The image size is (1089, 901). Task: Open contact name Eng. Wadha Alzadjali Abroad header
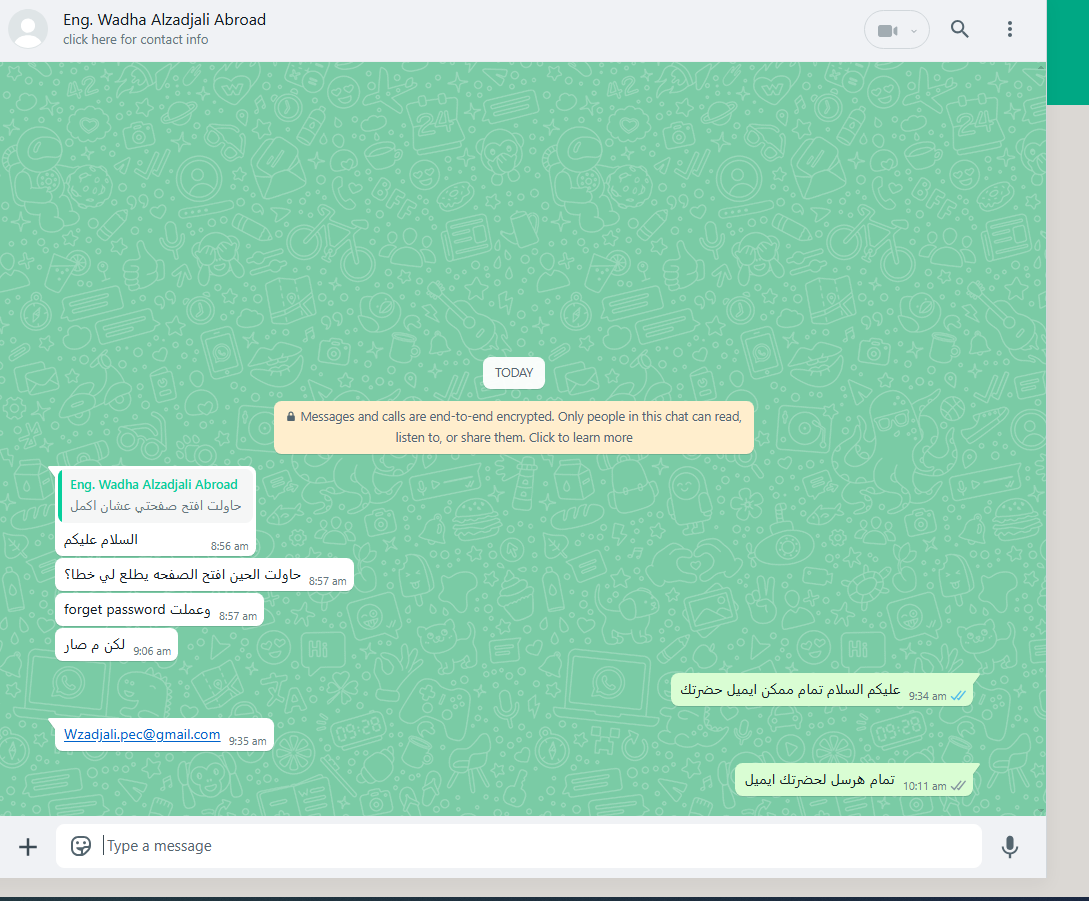tap(164, 19)
